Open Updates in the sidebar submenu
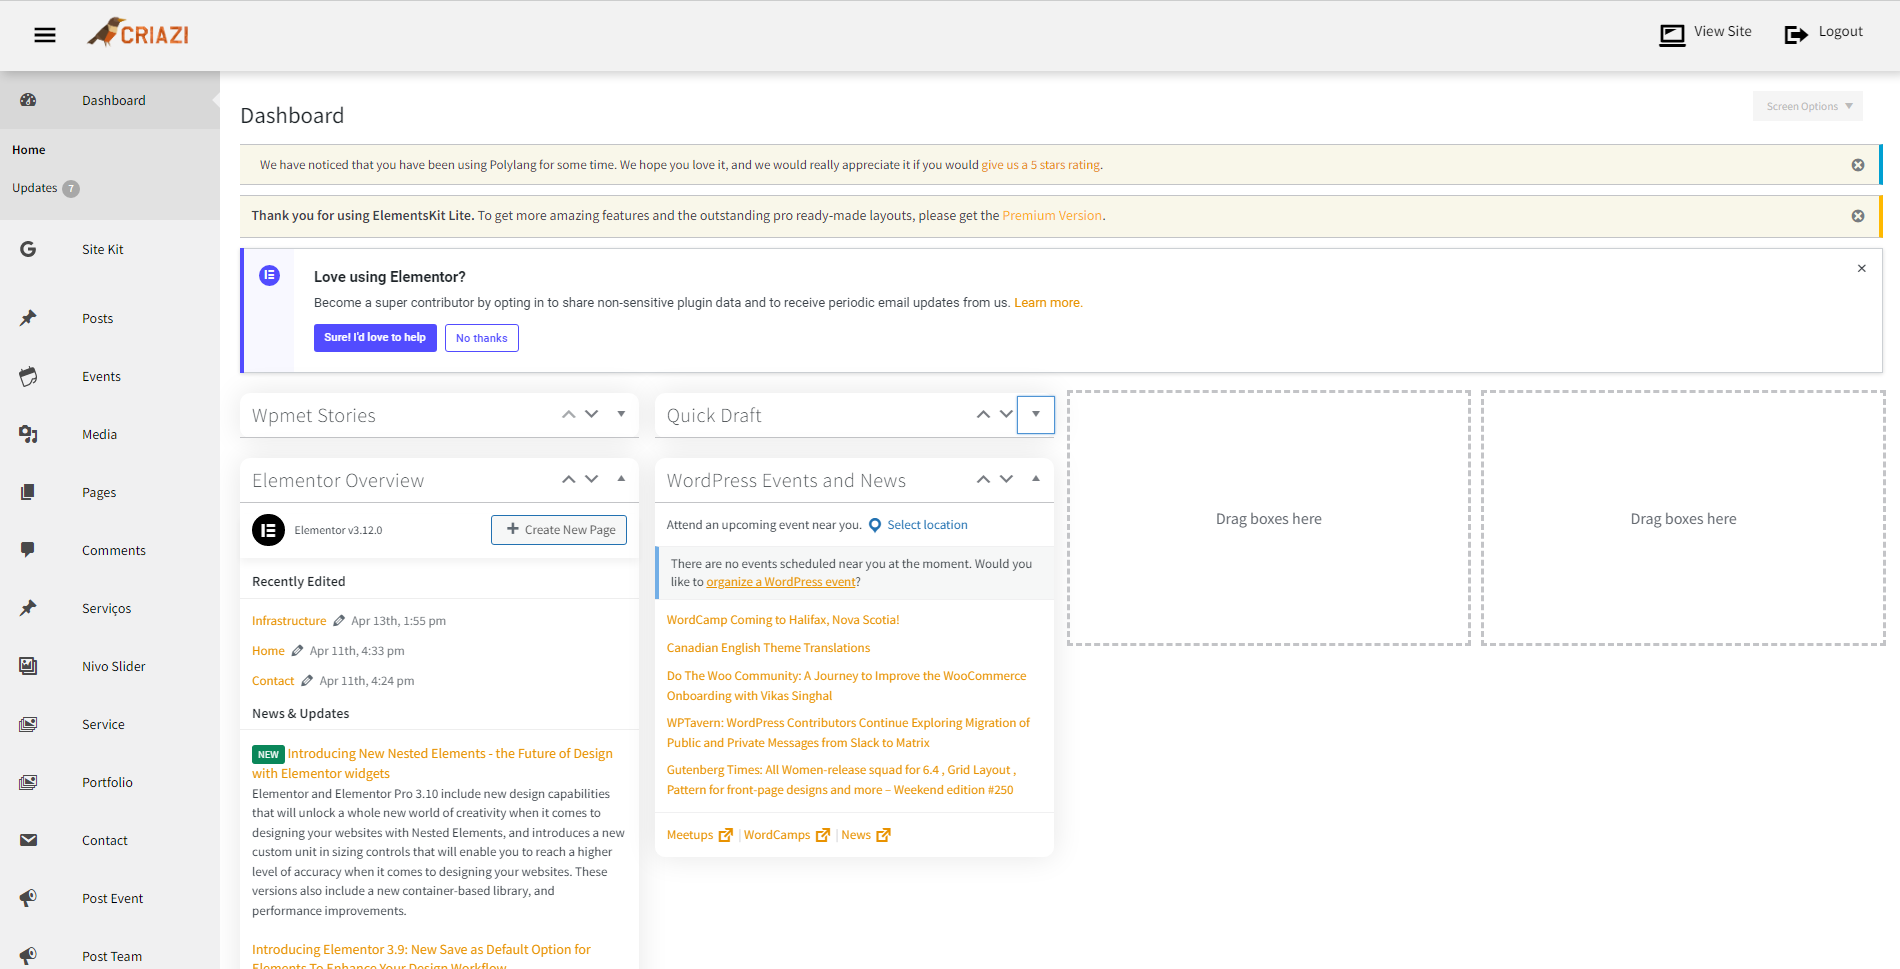This screenshot has width=1900, height=969. [35, 188]
